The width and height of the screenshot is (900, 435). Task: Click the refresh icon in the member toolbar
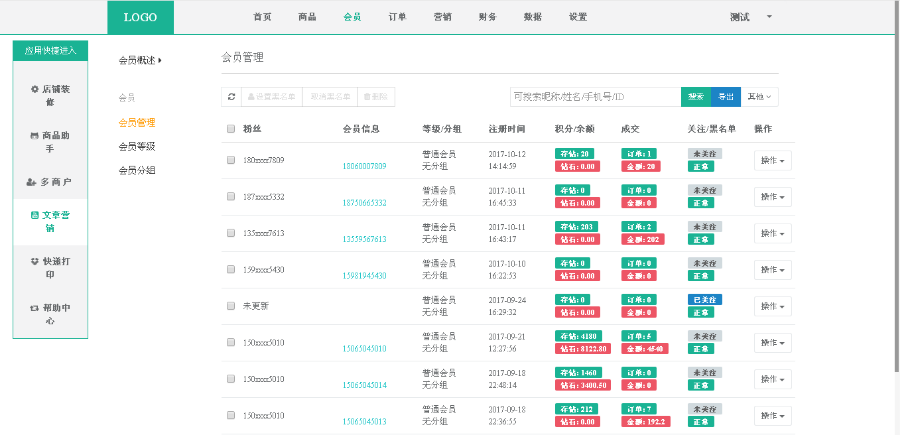click(x=231, y=97)
